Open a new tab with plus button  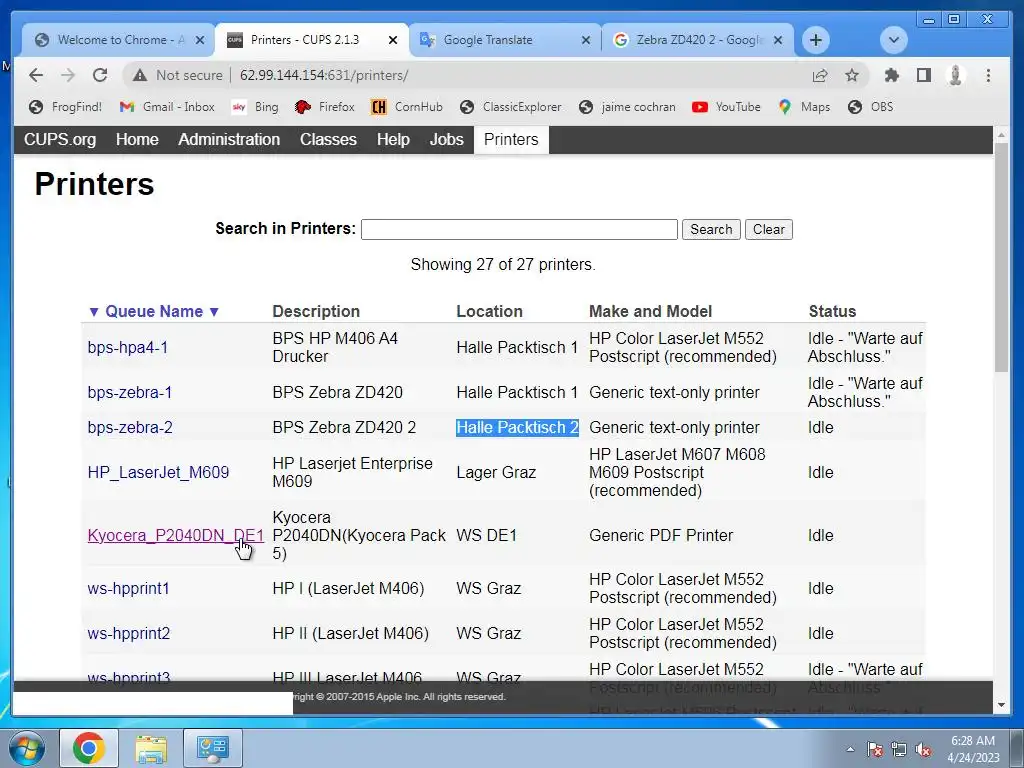(x=816, y=40)
